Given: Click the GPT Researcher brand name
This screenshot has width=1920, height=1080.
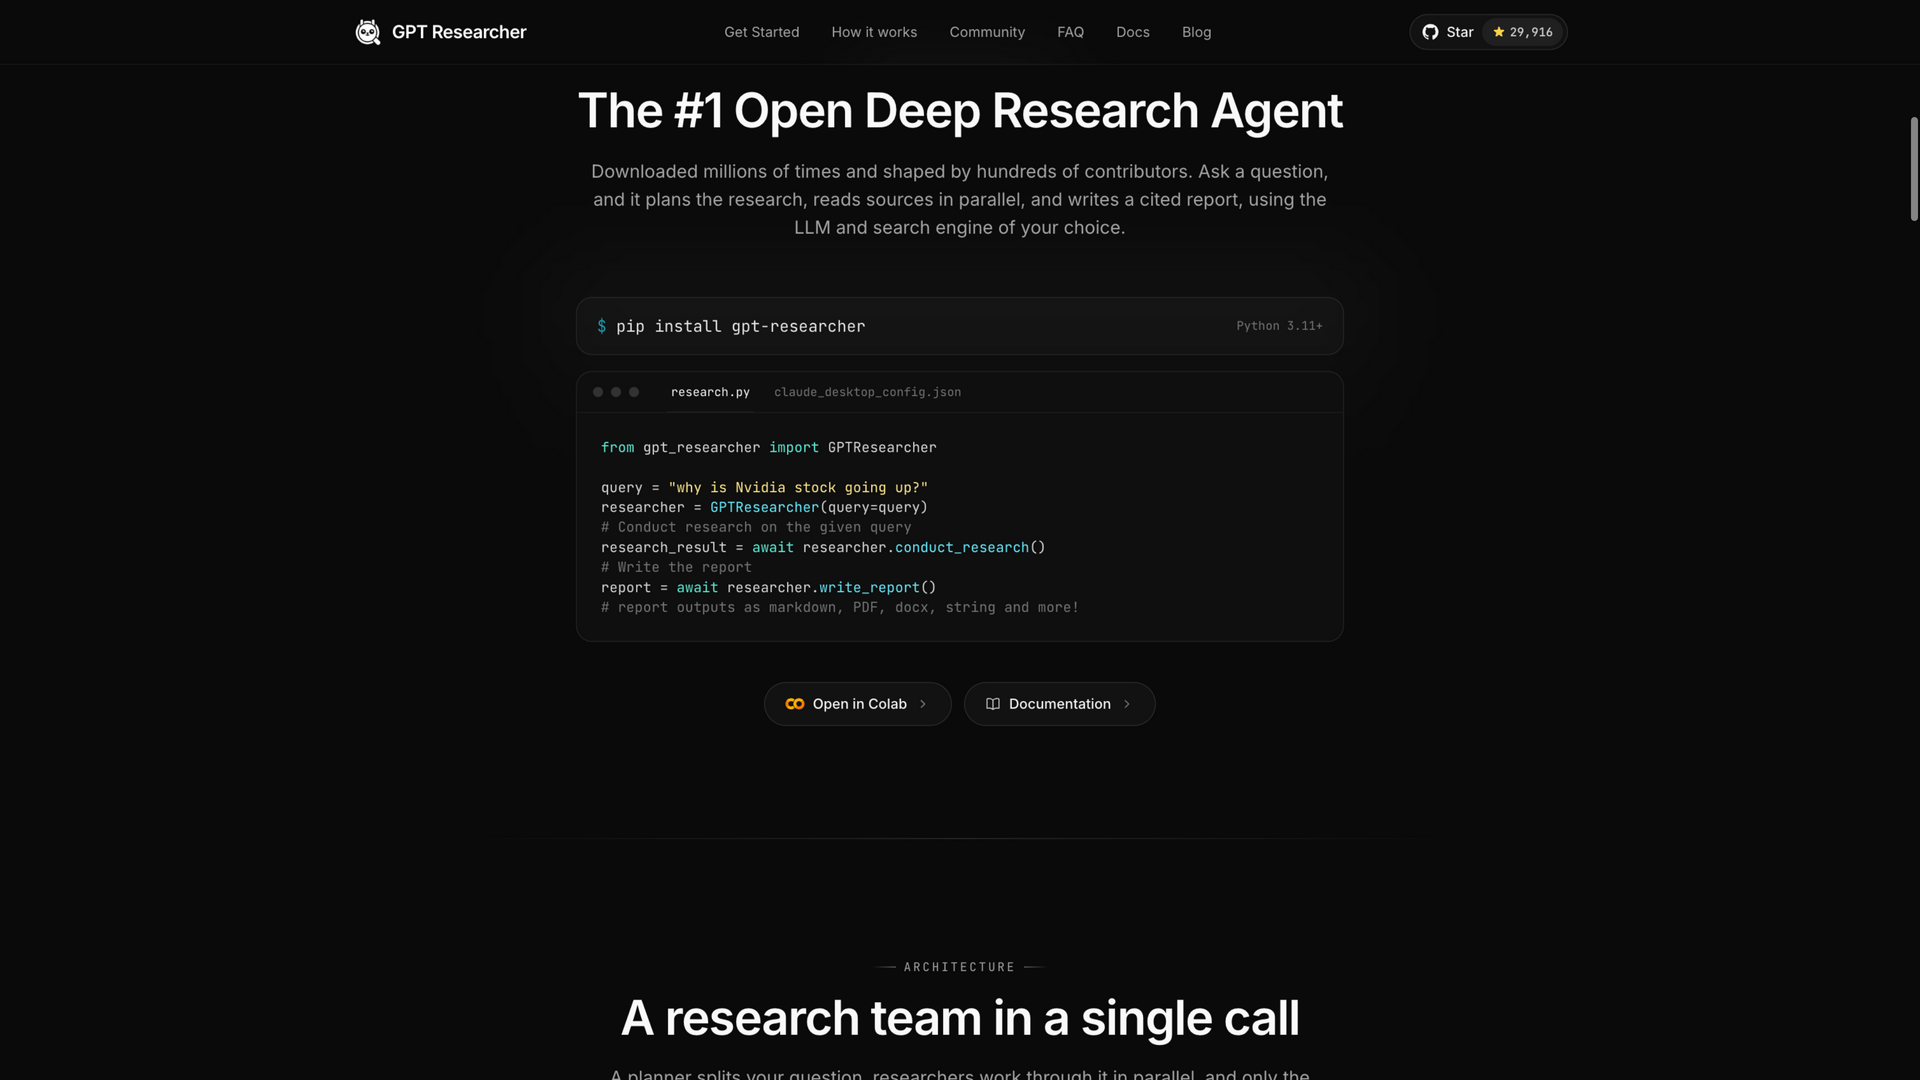Looking at the screenshot, I should [459, 32].
